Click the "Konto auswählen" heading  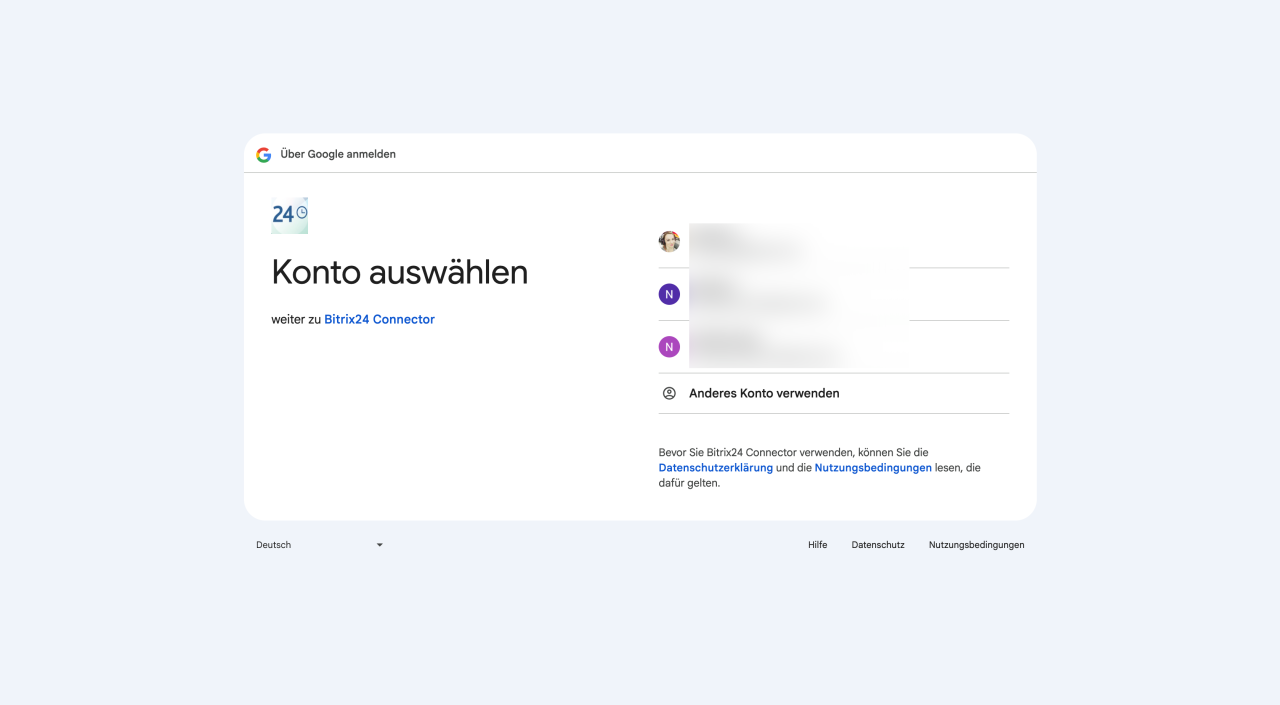(x=400, y=272)
